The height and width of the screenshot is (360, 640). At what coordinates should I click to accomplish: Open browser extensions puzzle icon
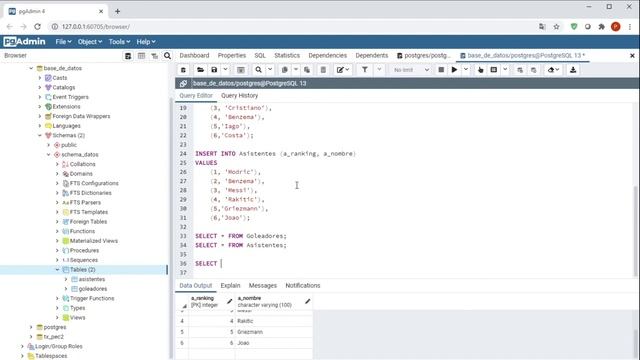tap(602, 27)
